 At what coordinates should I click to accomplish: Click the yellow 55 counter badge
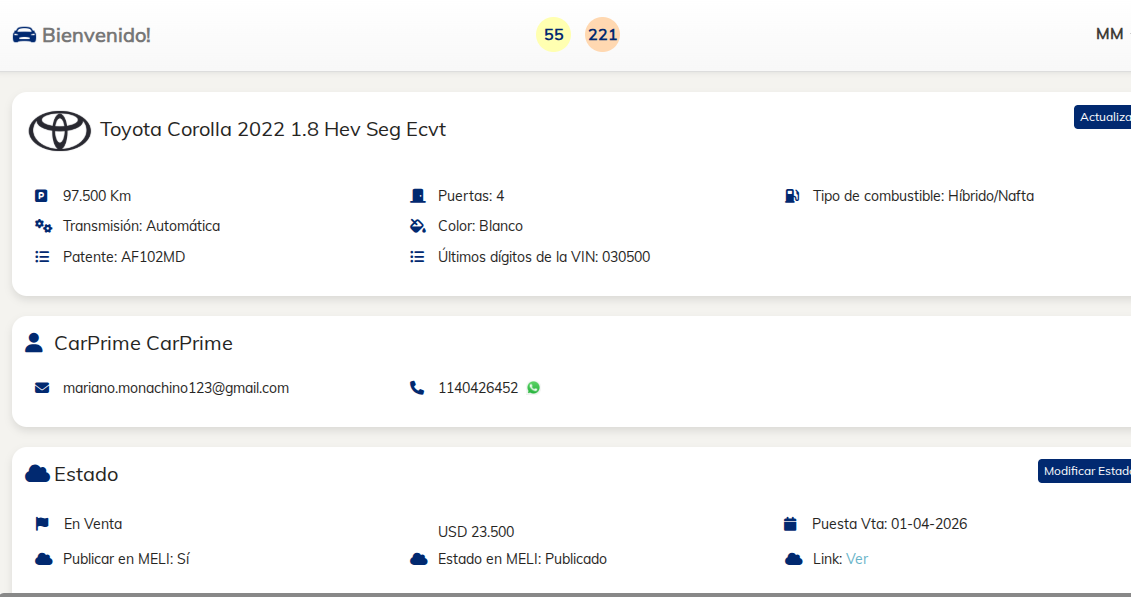pyautogui.click(x=554, y=35)
